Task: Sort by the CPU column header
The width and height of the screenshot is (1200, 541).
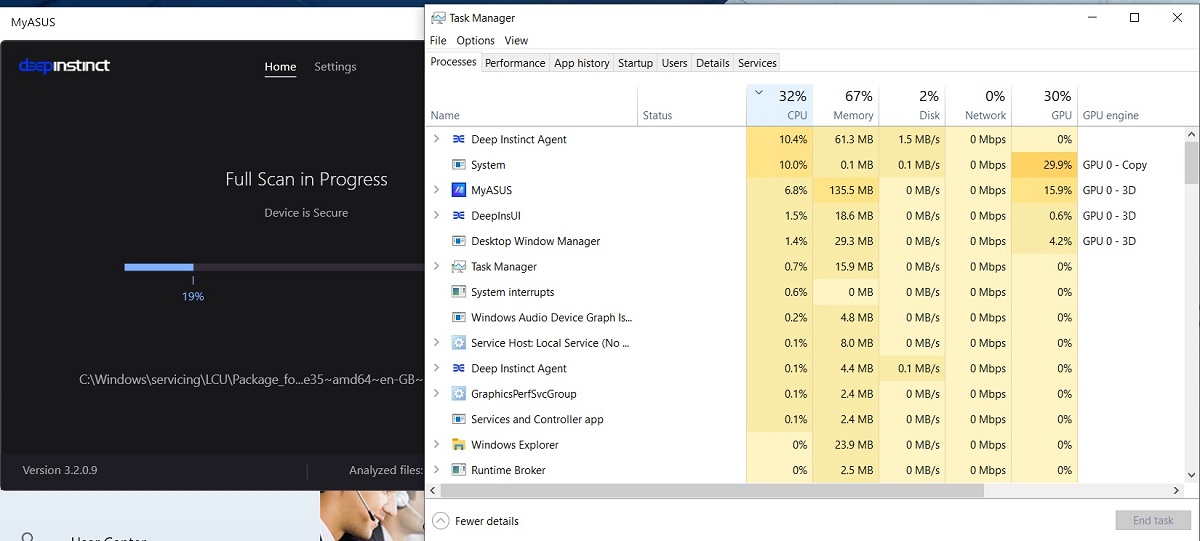Action: point(779,106)
